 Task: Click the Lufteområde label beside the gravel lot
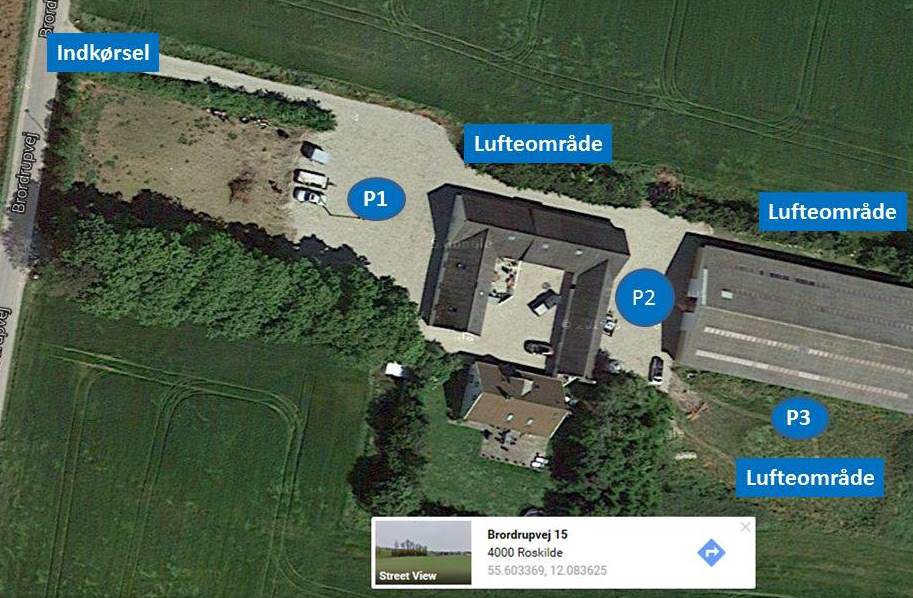coord(538,144)
